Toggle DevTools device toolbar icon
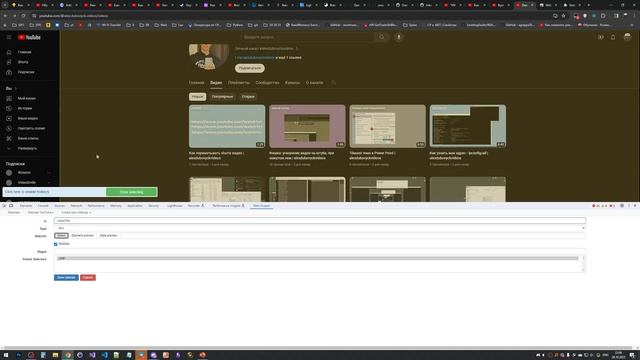Image resolution: width=640 pixels, height=360 pixels. 11,206
